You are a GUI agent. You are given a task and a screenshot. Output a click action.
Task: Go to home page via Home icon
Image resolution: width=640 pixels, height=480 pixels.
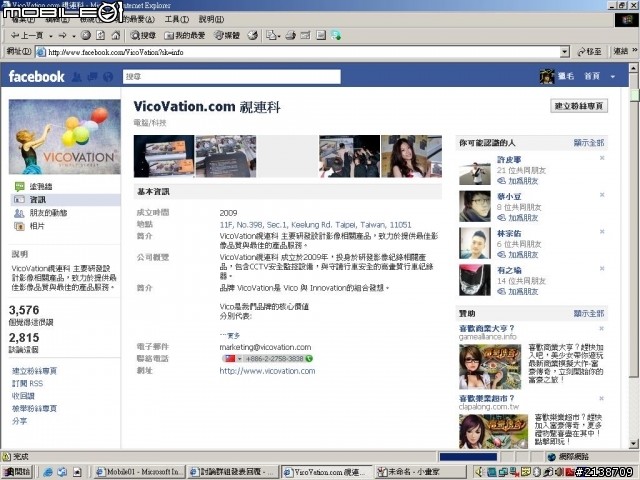(x=116, y=36)
